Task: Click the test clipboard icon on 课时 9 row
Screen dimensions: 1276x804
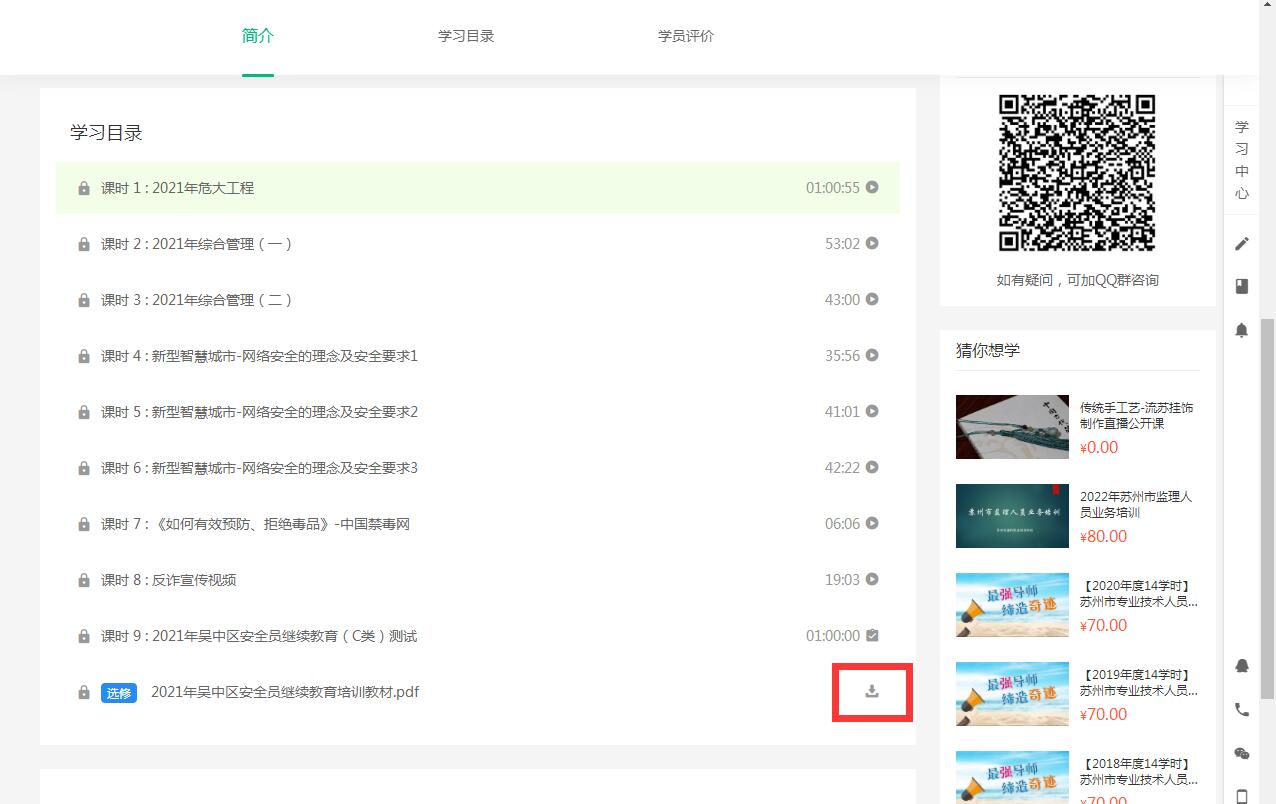Action: pyautogui.click(x=872, y=635)
